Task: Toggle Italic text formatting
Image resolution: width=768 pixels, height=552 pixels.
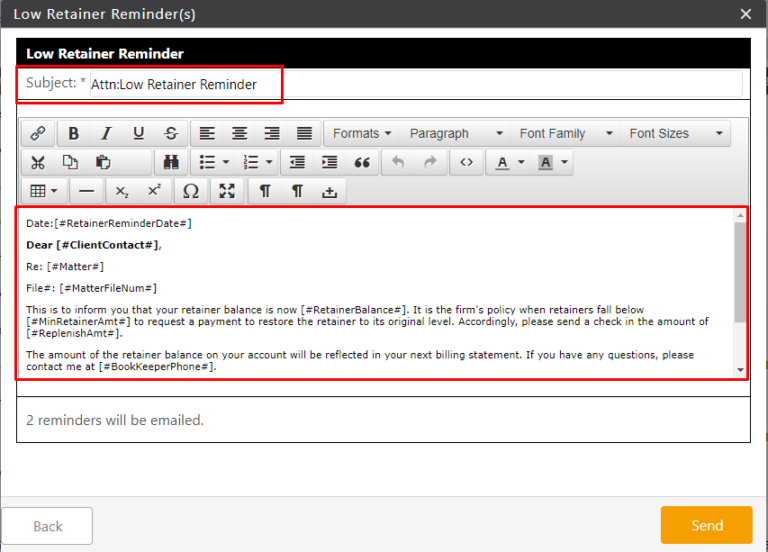Action: point(106,133)
